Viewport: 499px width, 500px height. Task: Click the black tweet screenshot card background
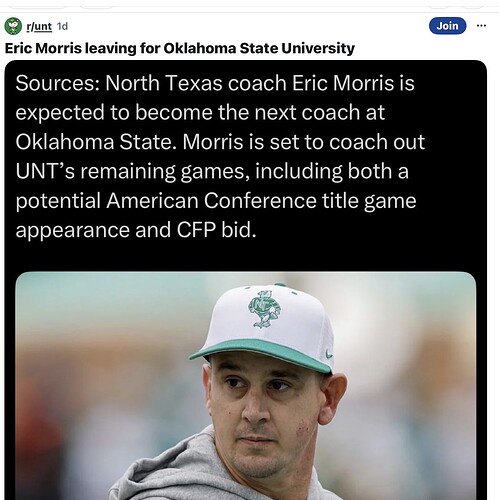point(246,257)
